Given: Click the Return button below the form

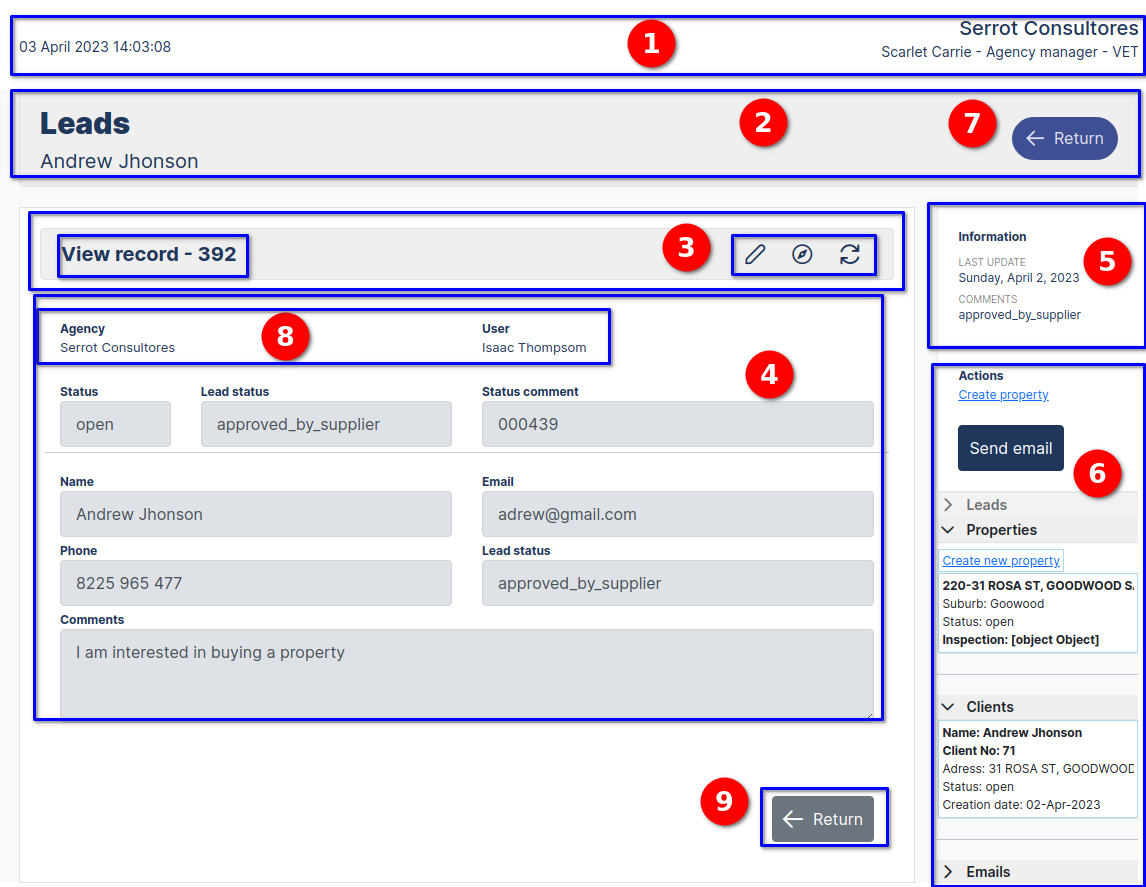Looking at the screenshot, I should click(824, 818).
